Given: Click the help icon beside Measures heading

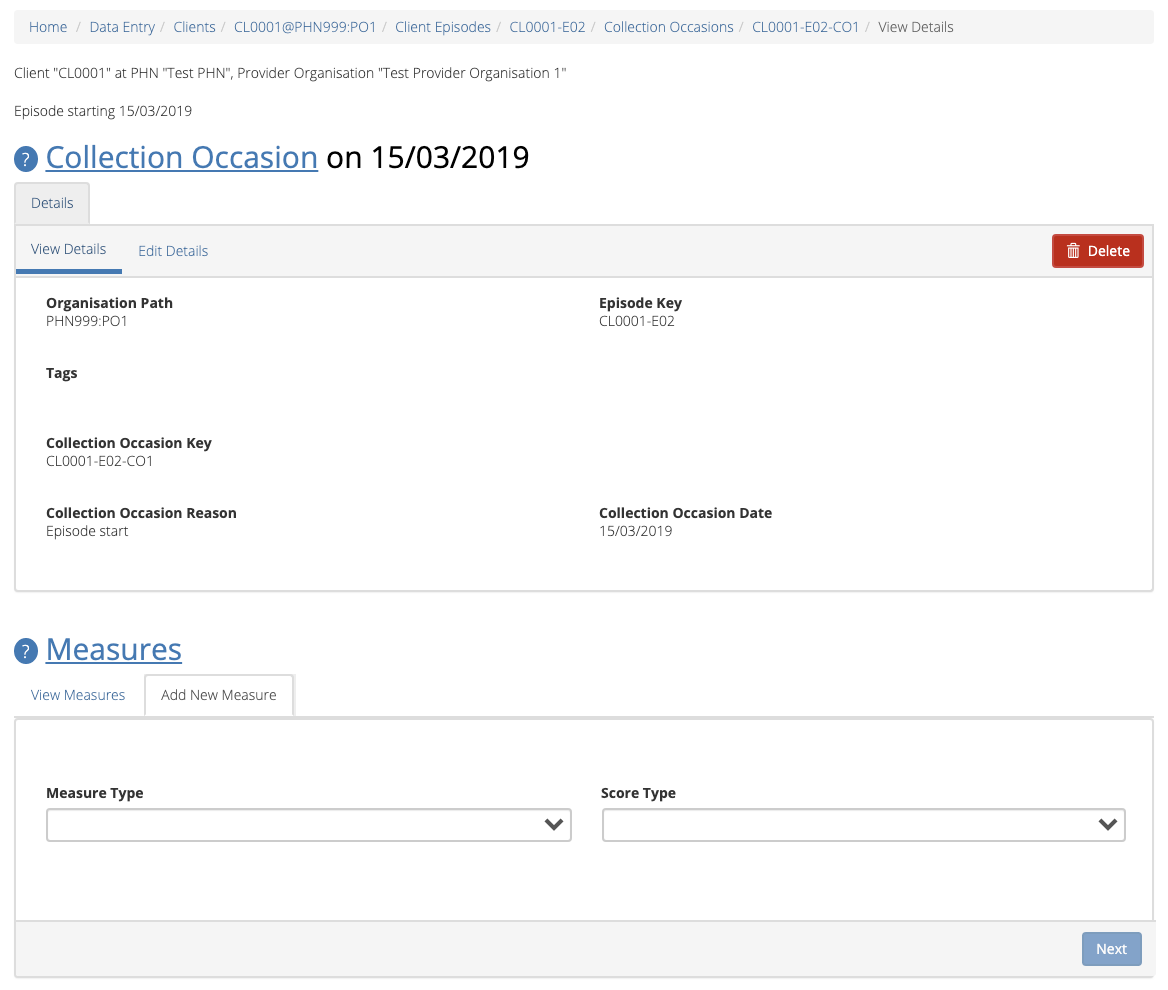Looking at the screenshot, I should [25, 650].
